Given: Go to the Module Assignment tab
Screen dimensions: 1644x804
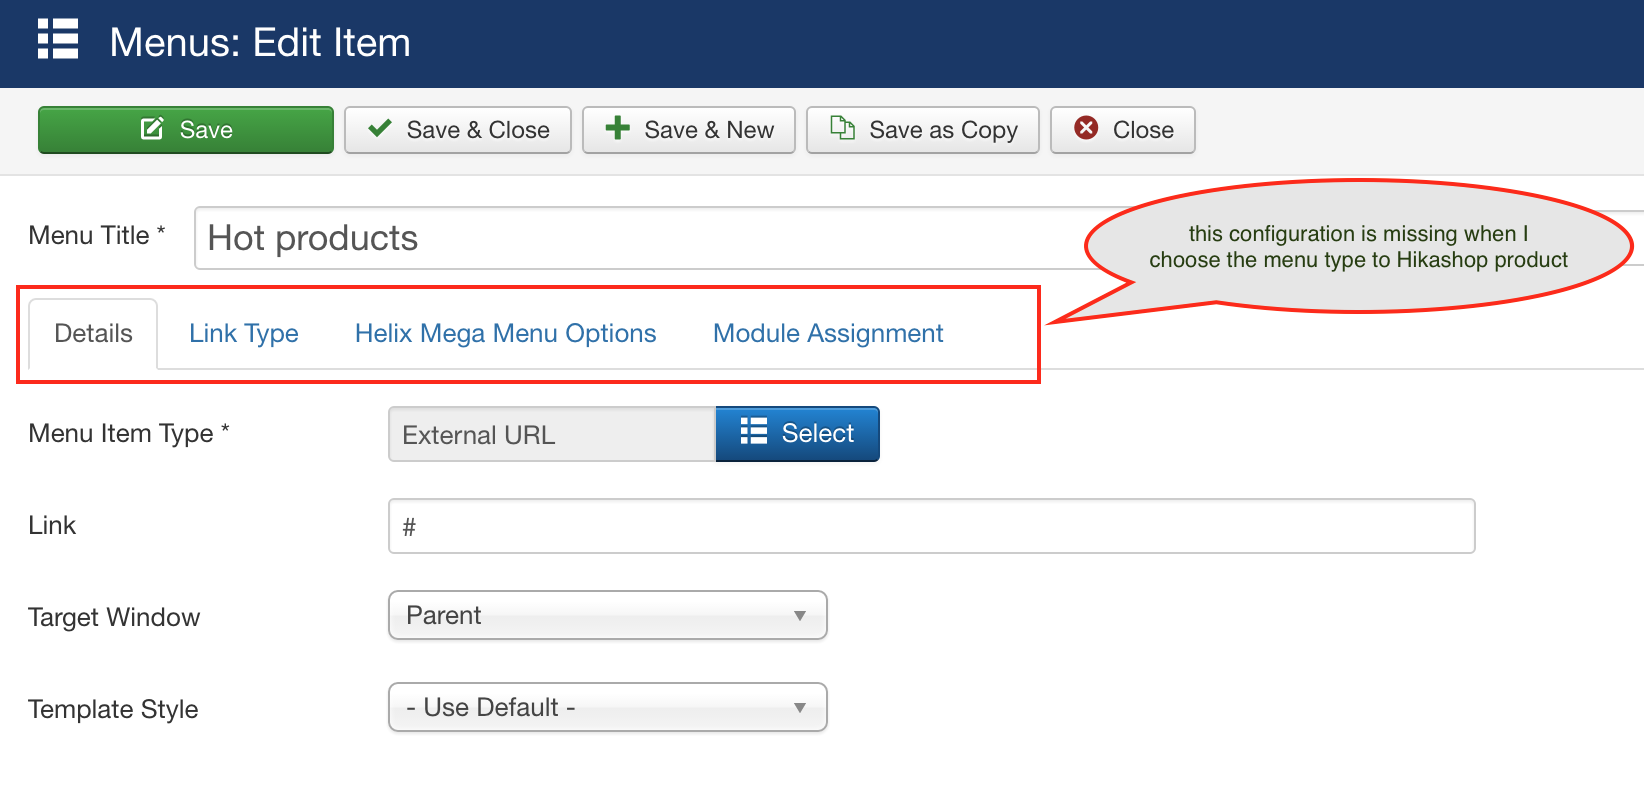Looking at the screenshot, I should pos(828,334).
